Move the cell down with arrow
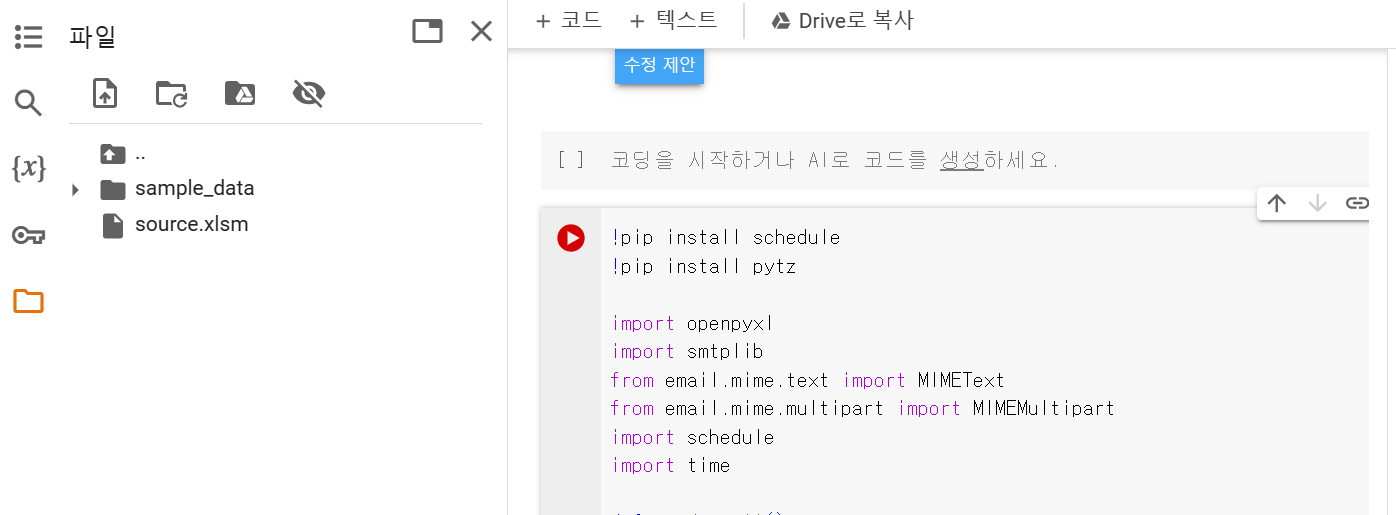 (x=1317, y=203)
